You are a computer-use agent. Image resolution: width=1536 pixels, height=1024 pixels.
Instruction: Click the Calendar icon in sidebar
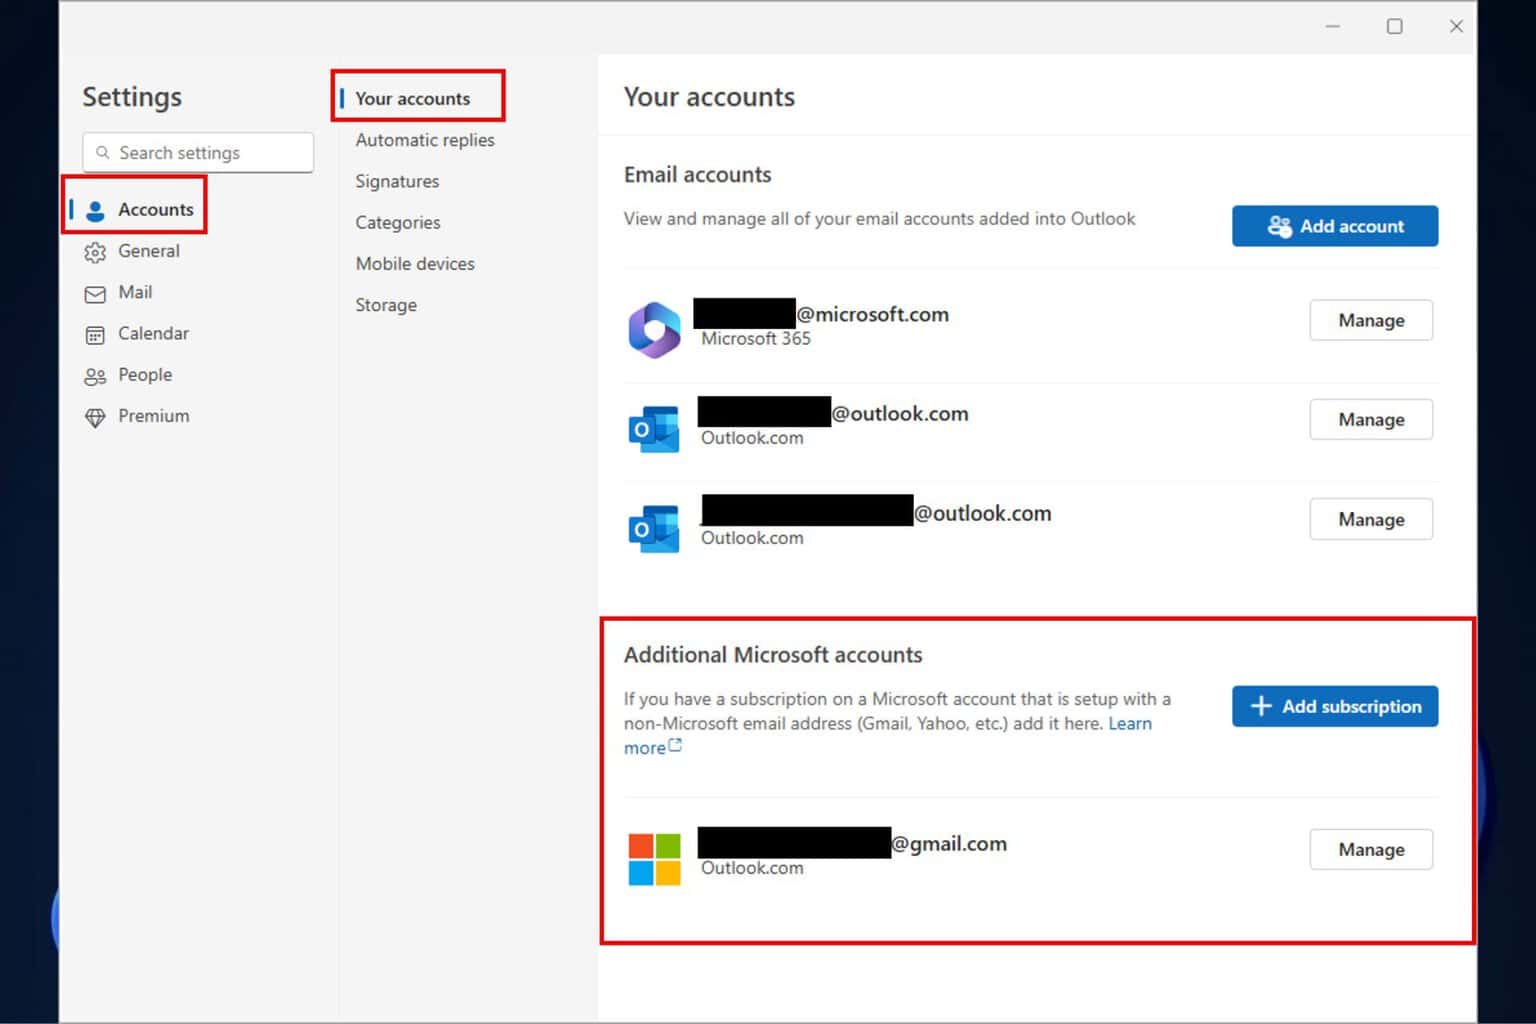point(95,335)
